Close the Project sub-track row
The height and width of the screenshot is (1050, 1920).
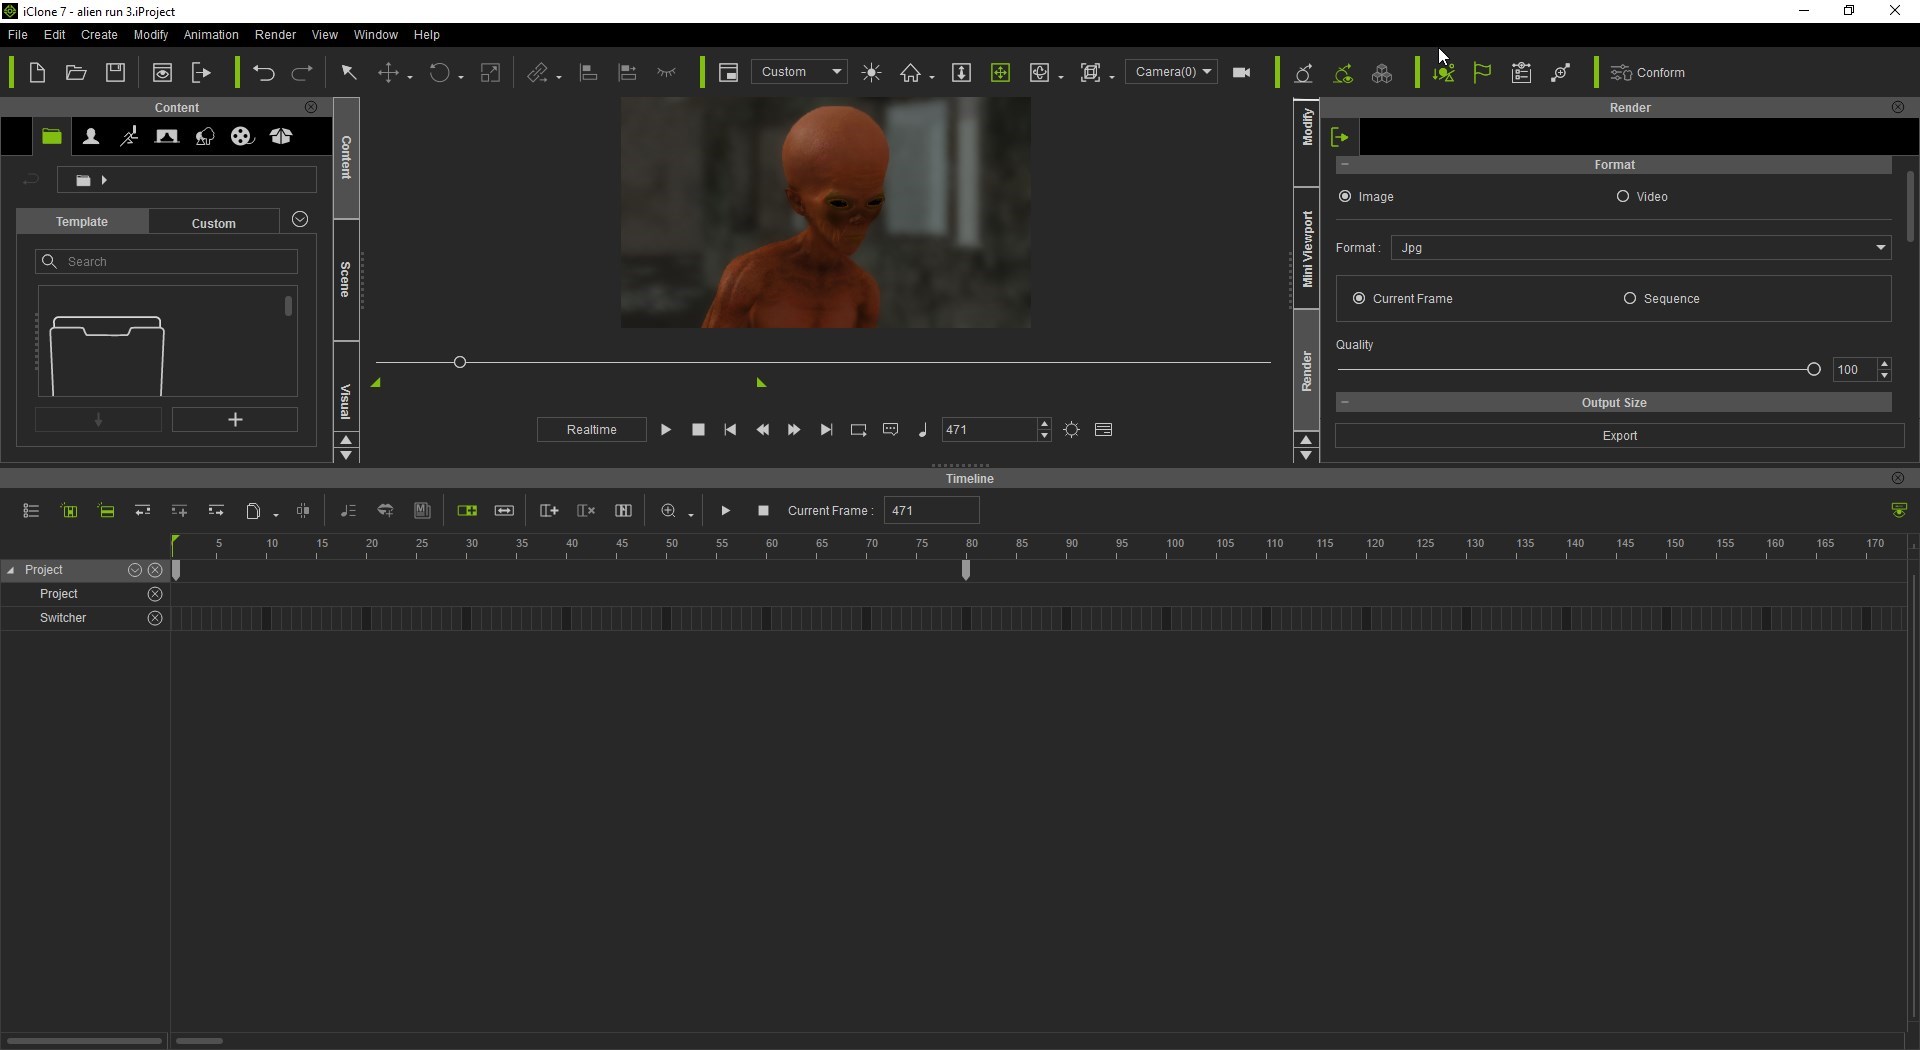(x=155, y=594)
